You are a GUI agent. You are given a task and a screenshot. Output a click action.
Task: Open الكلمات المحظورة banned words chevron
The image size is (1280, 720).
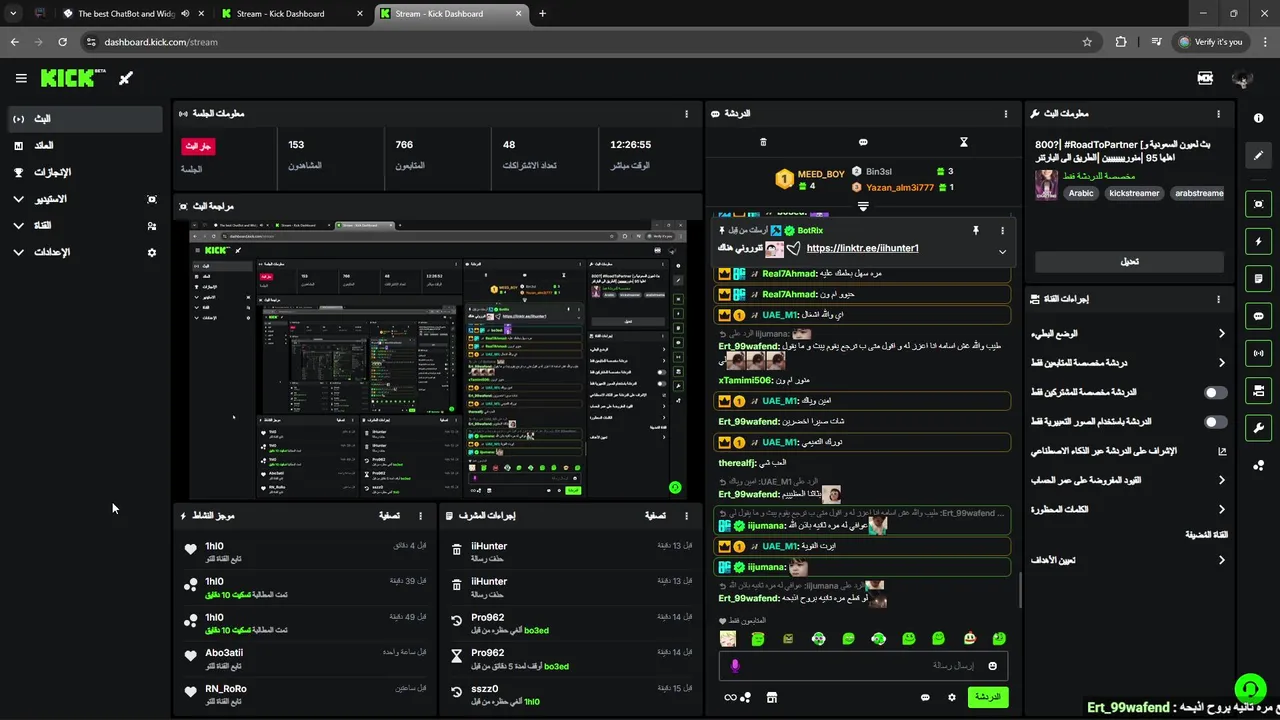click(x=1221, y=510)
